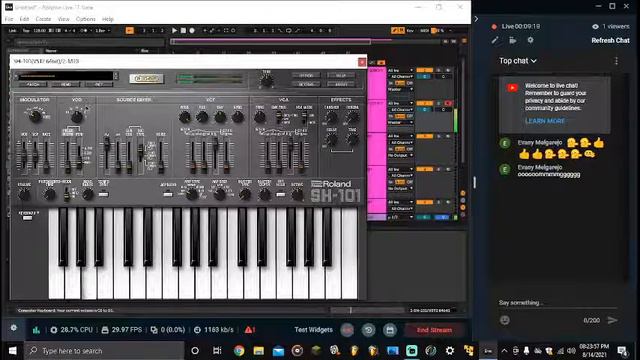Click the Tone knob in VCA section
Viewport: 640px width, 360px height.
click(260, 118)
